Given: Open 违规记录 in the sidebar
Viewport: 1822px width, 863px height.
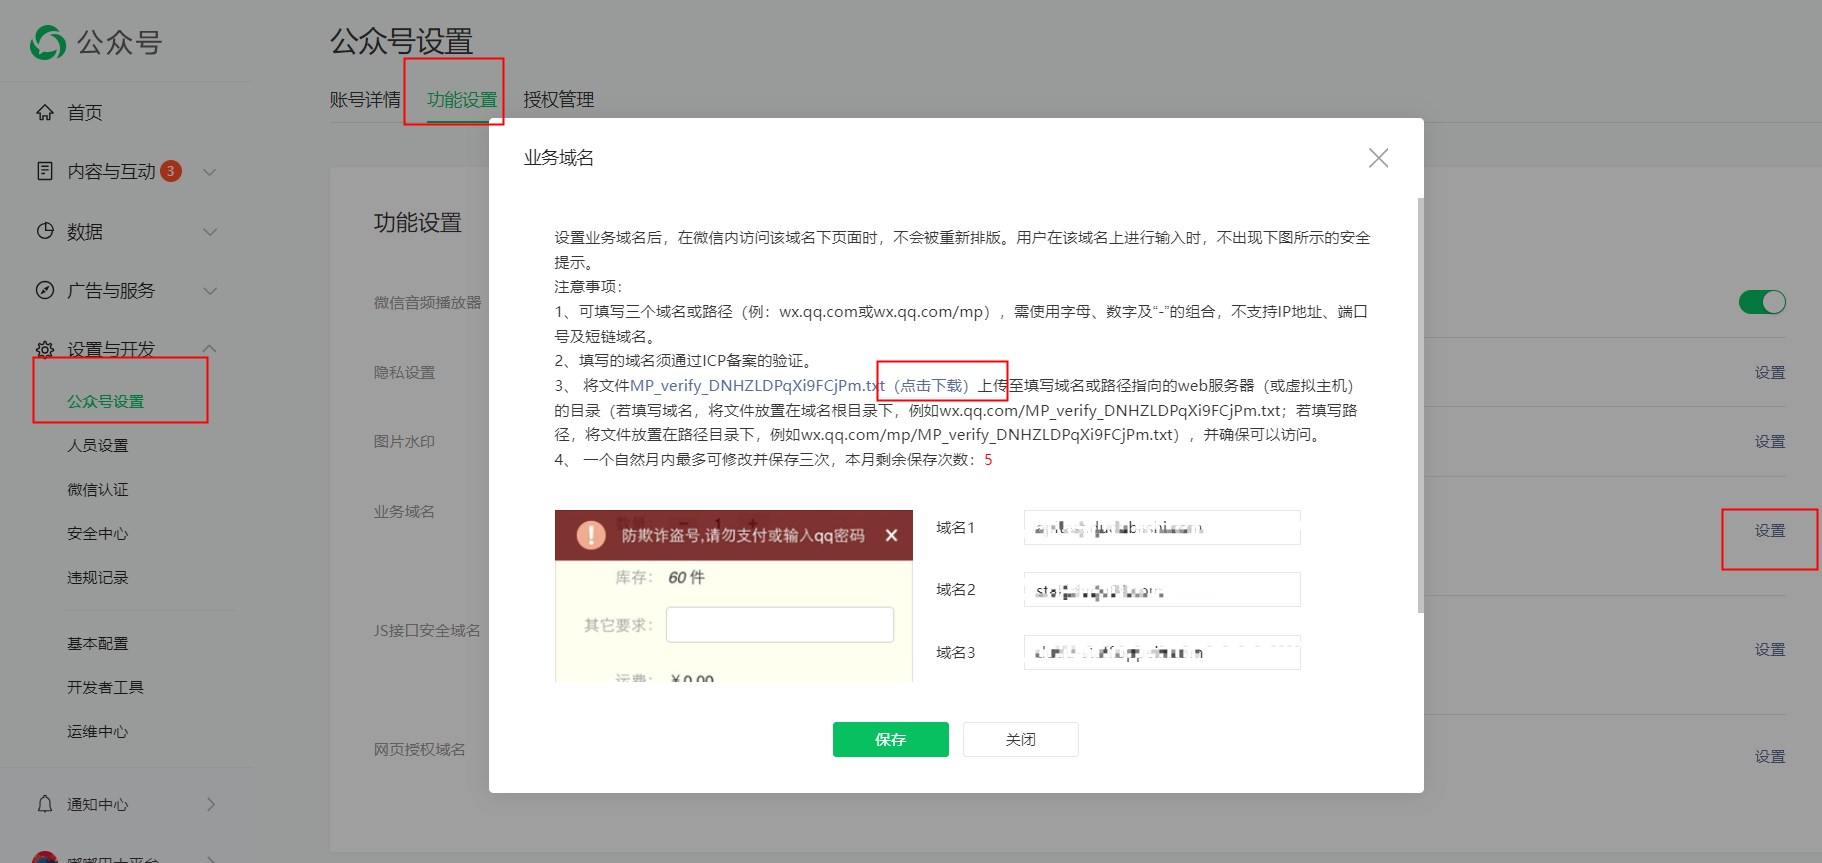Looking at the screenshot, I should click(98, 577).
